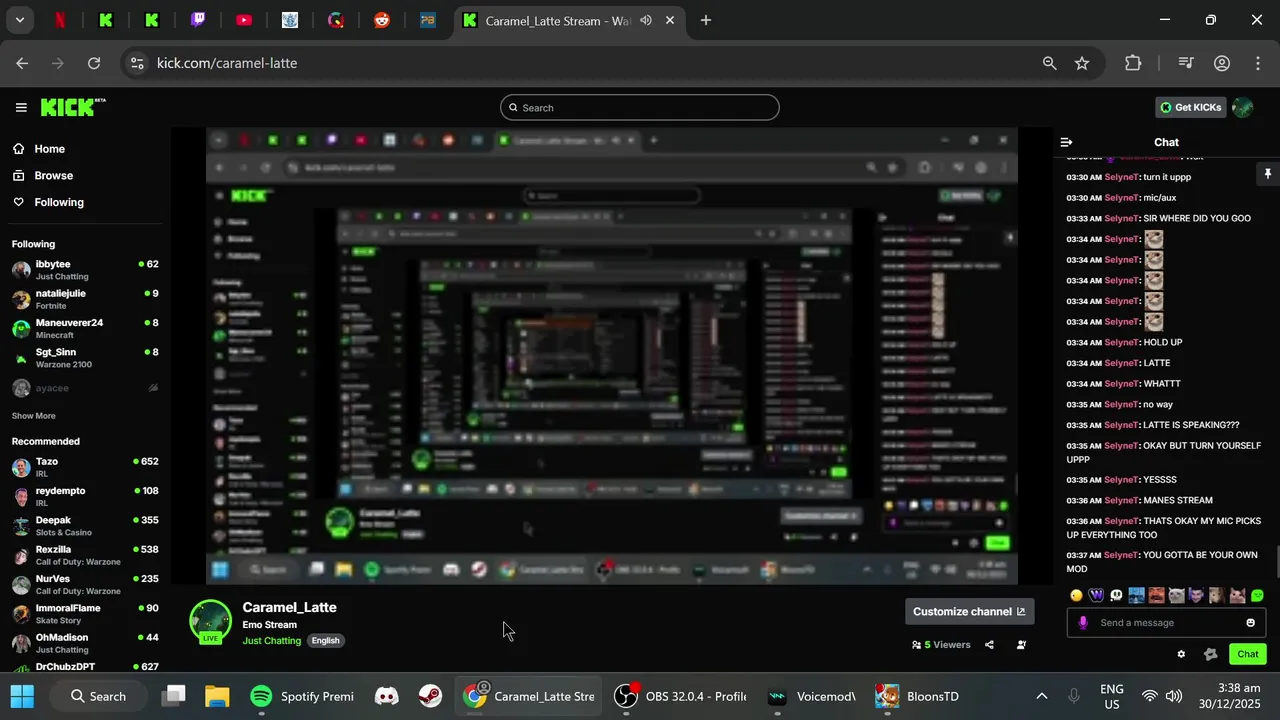Switch to the Reddit browser tab

point(382,20)
